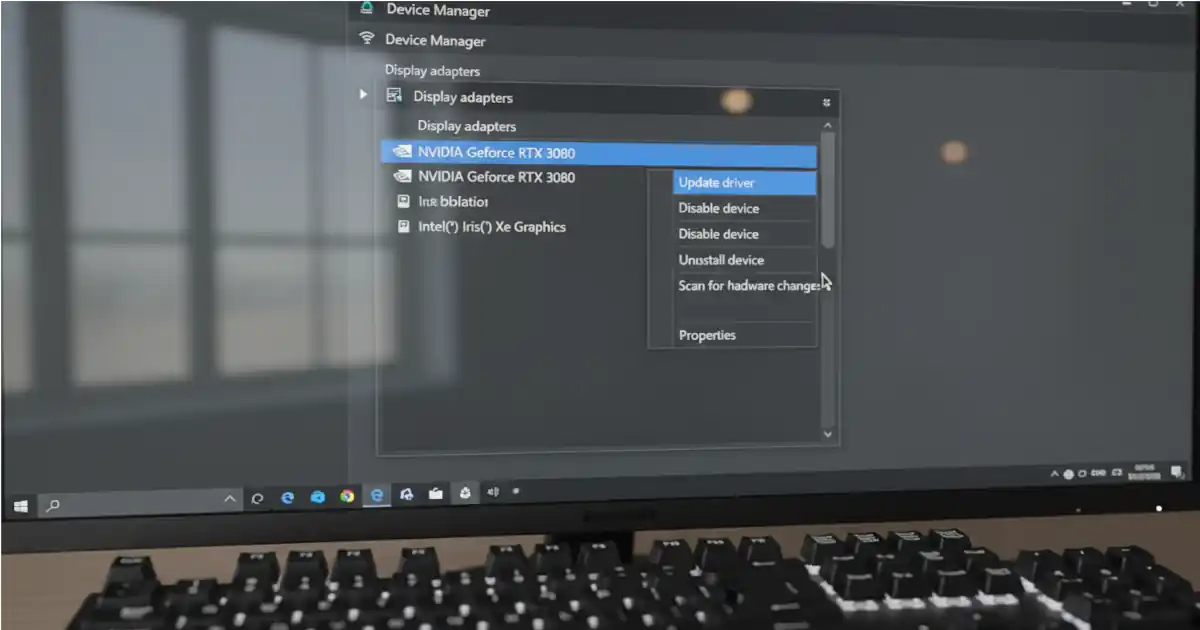The width and height of the screenshot is (1200, 630).
Task: Launch Chrome from the taskbar
Action: pyautogui.click(x=347, y=496)
